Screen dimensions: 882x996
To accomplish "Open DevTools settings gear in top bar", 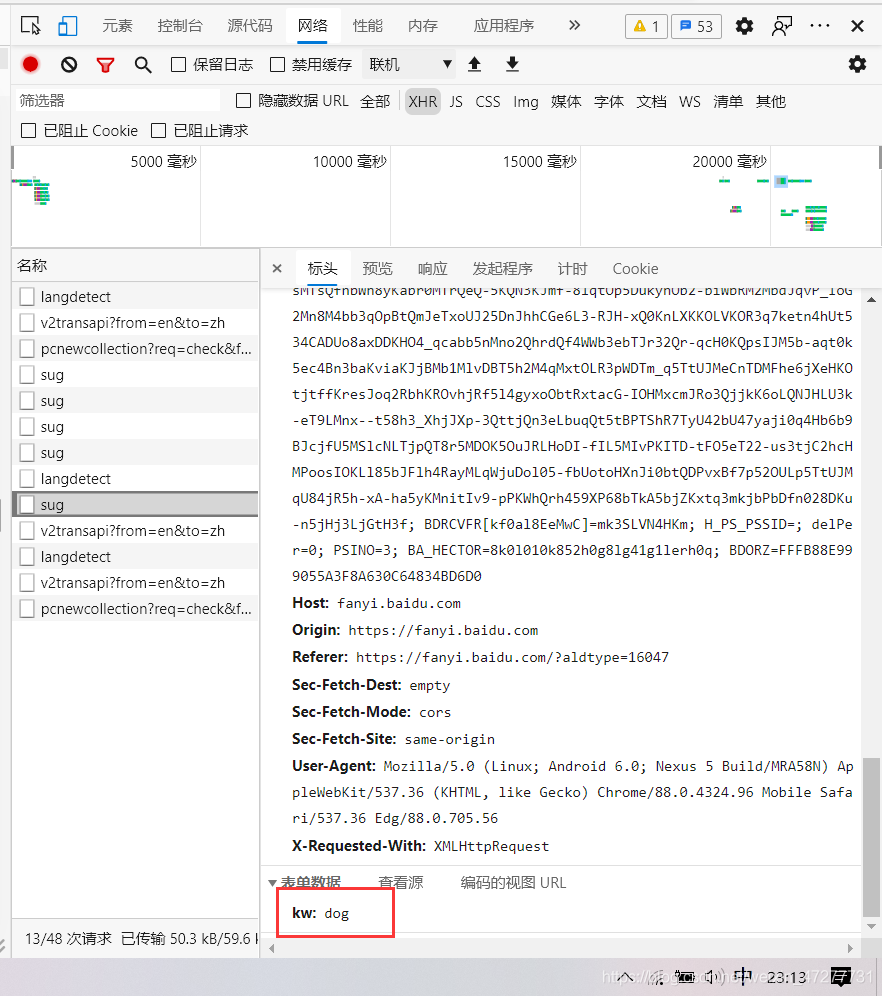I will [x=744, y=26].
